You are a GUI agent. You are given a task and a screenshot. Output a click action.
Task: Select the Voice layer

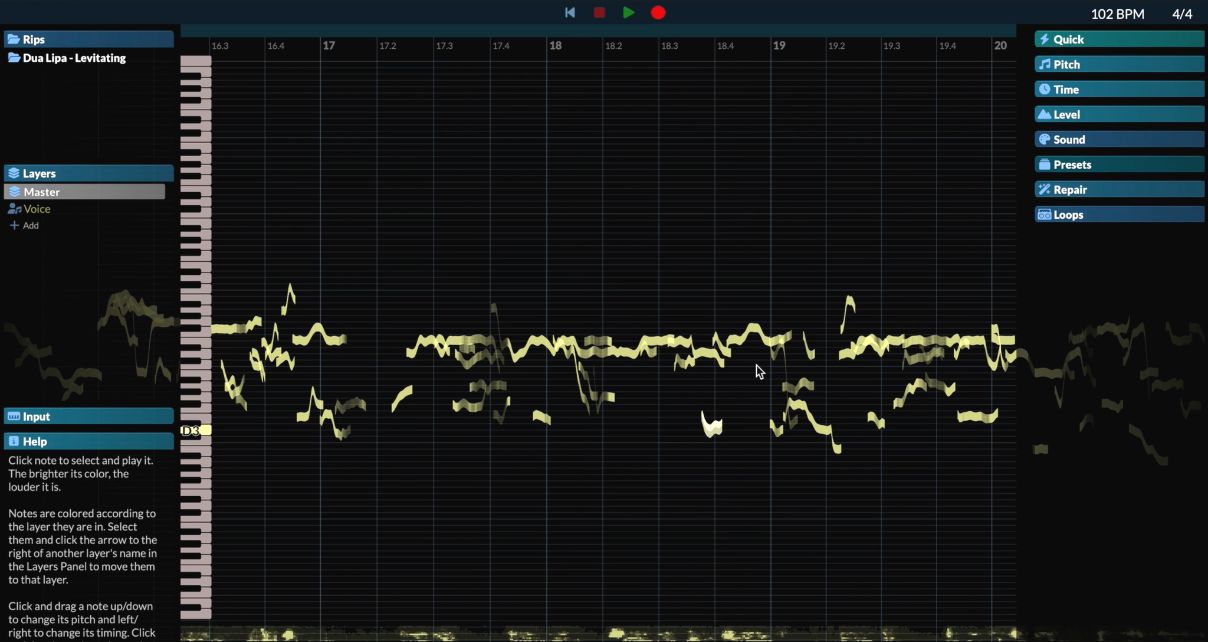pyautogui.click(x=37, y=209)
